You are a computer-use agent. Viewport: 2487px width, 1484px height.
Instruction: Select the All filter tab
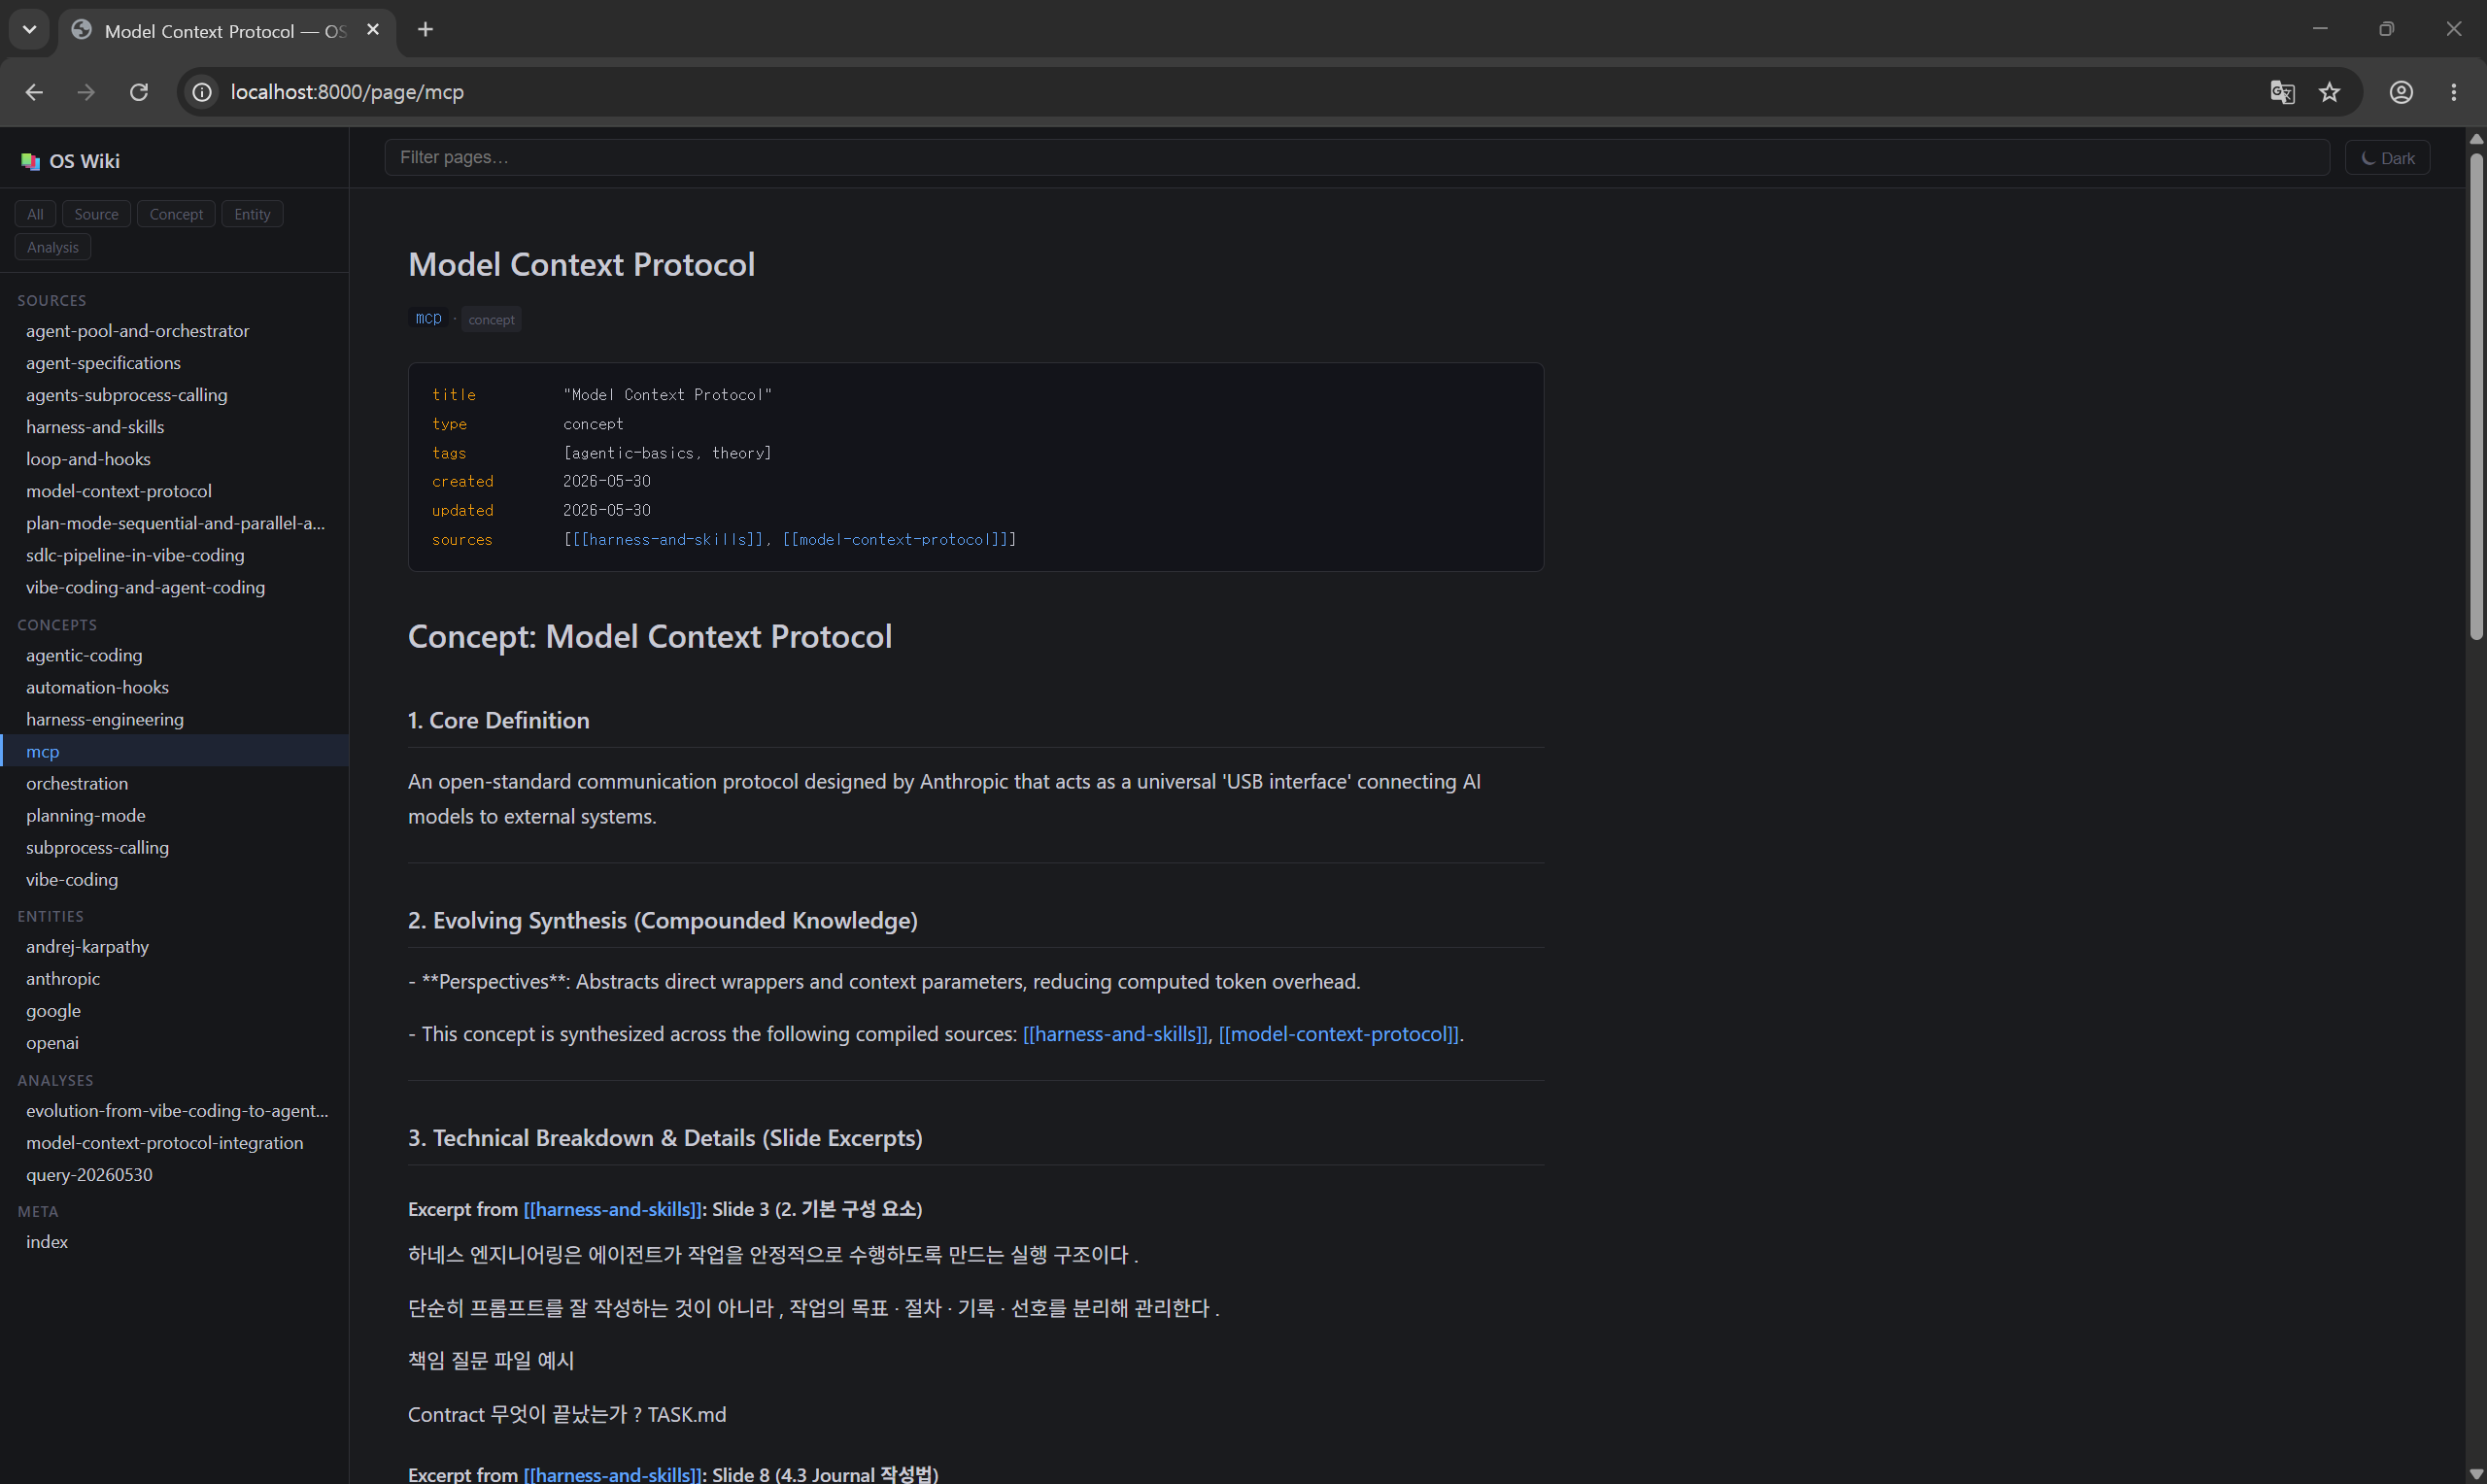coord(35,214)
